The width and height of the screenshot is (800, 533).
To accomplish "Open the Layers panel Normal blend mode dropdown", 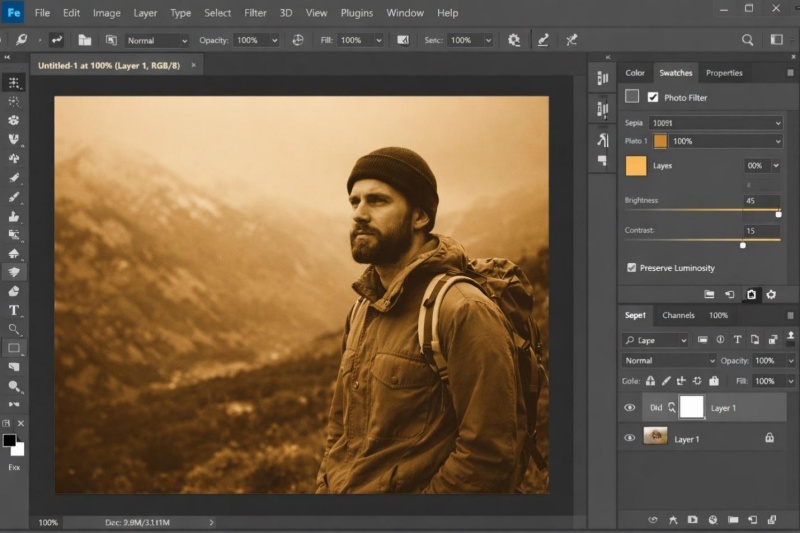I will click(x=669, y=361).
